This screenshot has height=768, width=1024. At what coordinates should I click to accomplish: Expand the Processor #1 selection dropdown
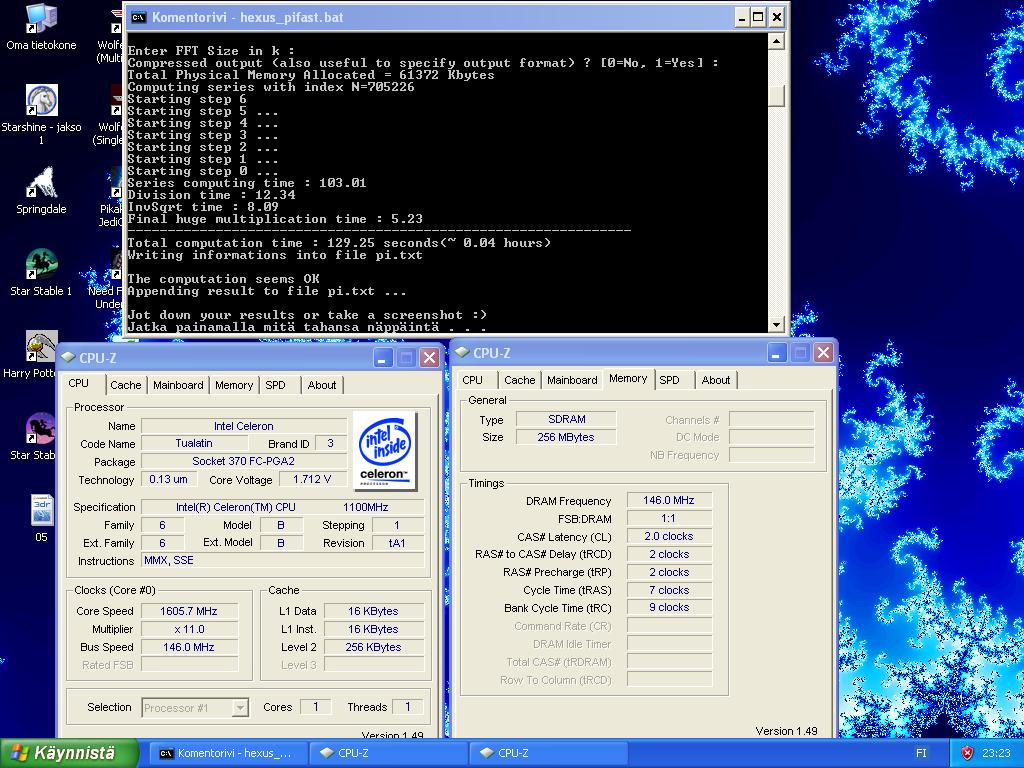[240, 707]
